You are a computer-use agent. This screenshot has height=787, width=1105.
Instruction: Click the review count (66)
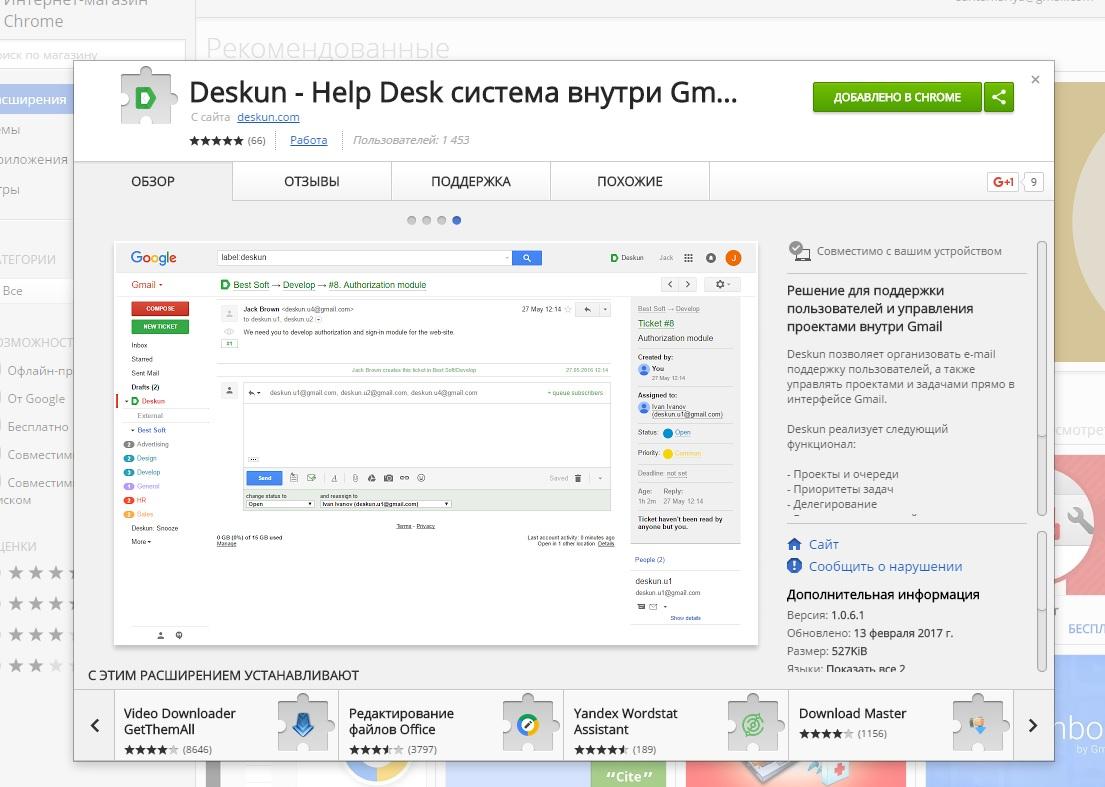(257, 140)
